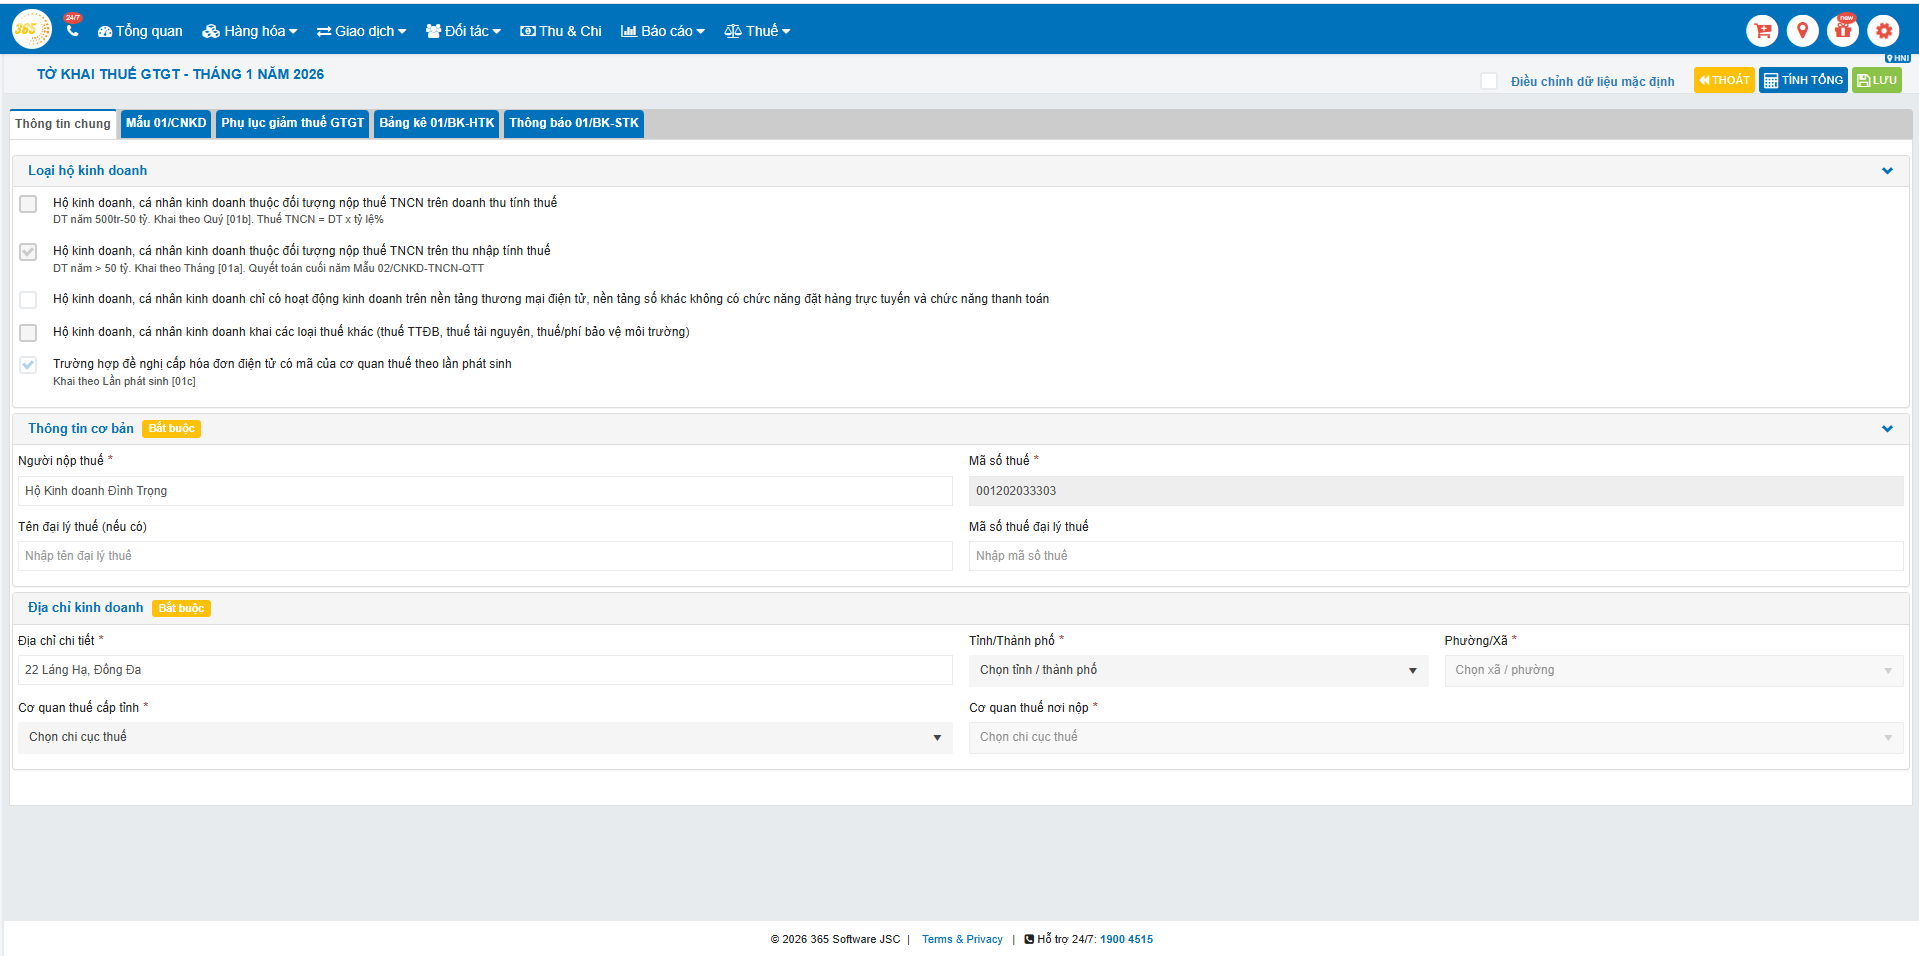Open the Phụ lục giảm thuế GTGT tab

[x=292, y=123]
